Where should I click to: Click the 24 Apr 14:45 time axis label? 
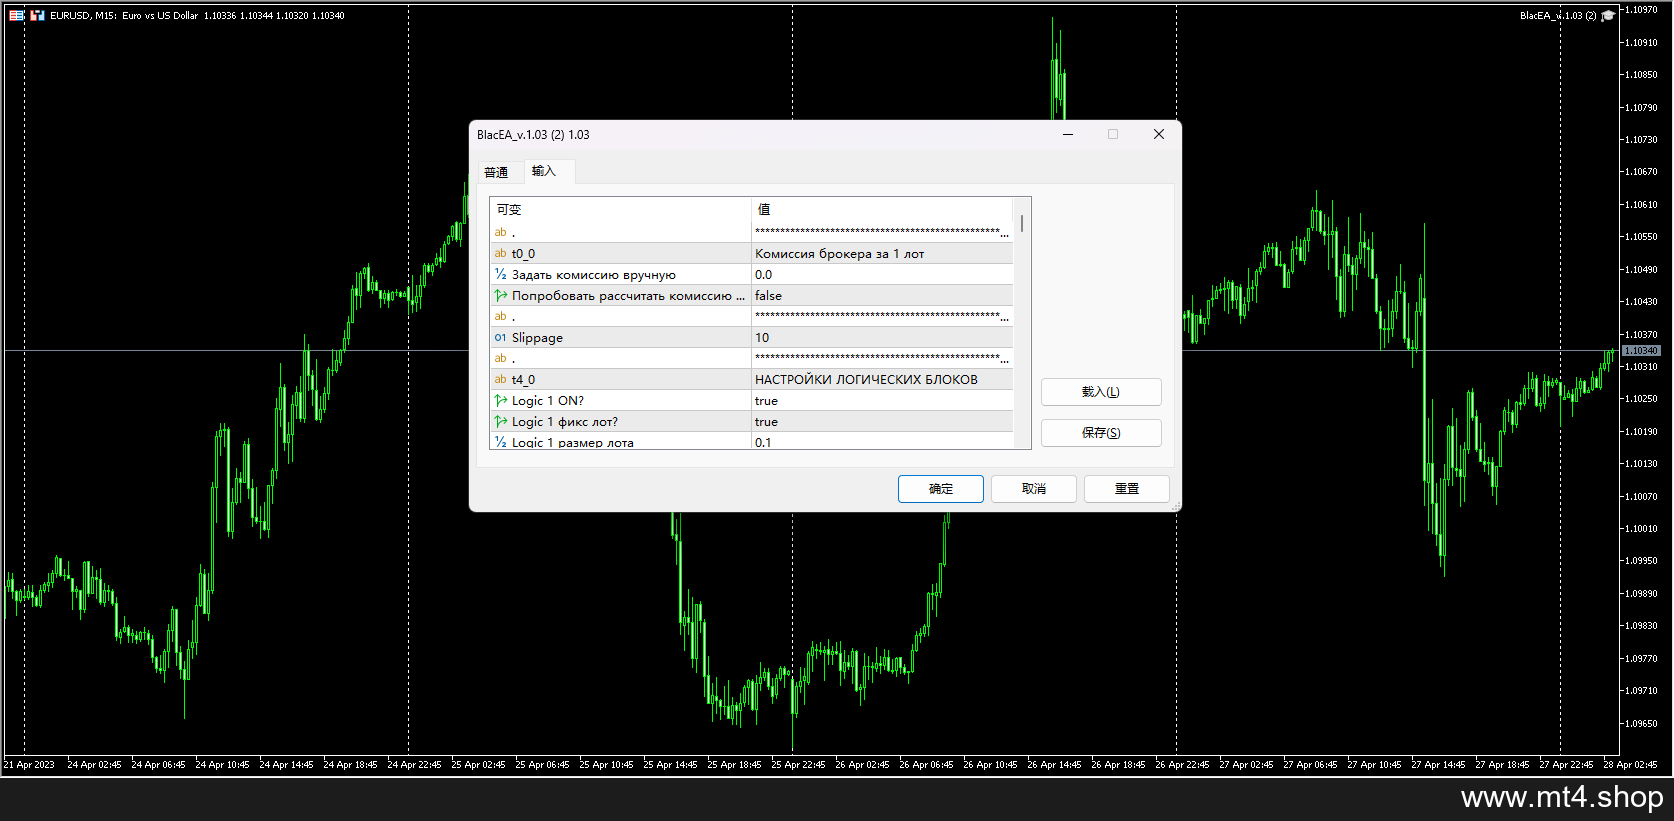[x=286, y=765]
